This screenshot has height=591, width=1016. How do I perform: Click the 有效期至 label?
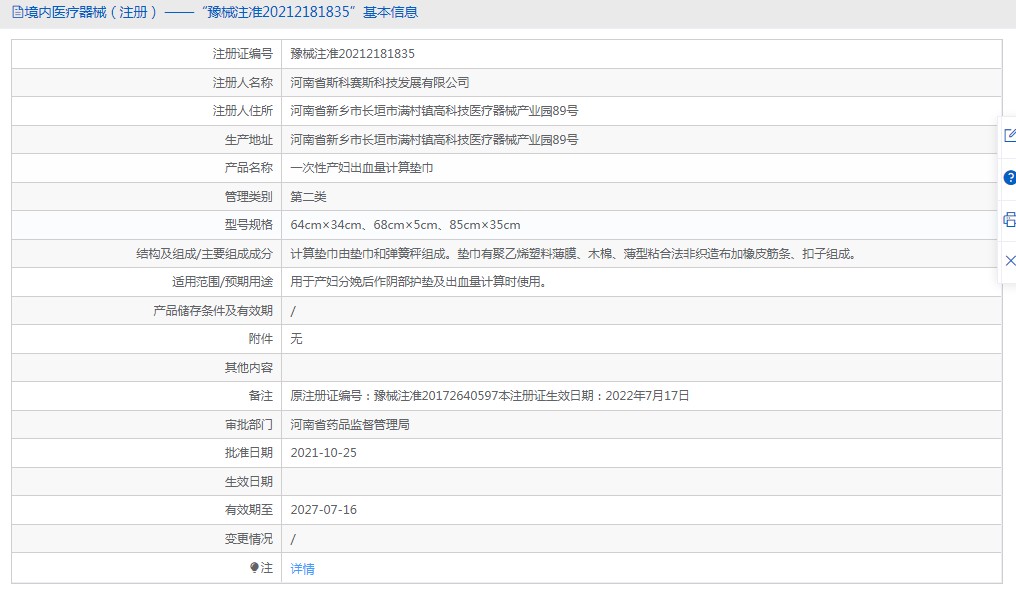[x=249, y=510]
